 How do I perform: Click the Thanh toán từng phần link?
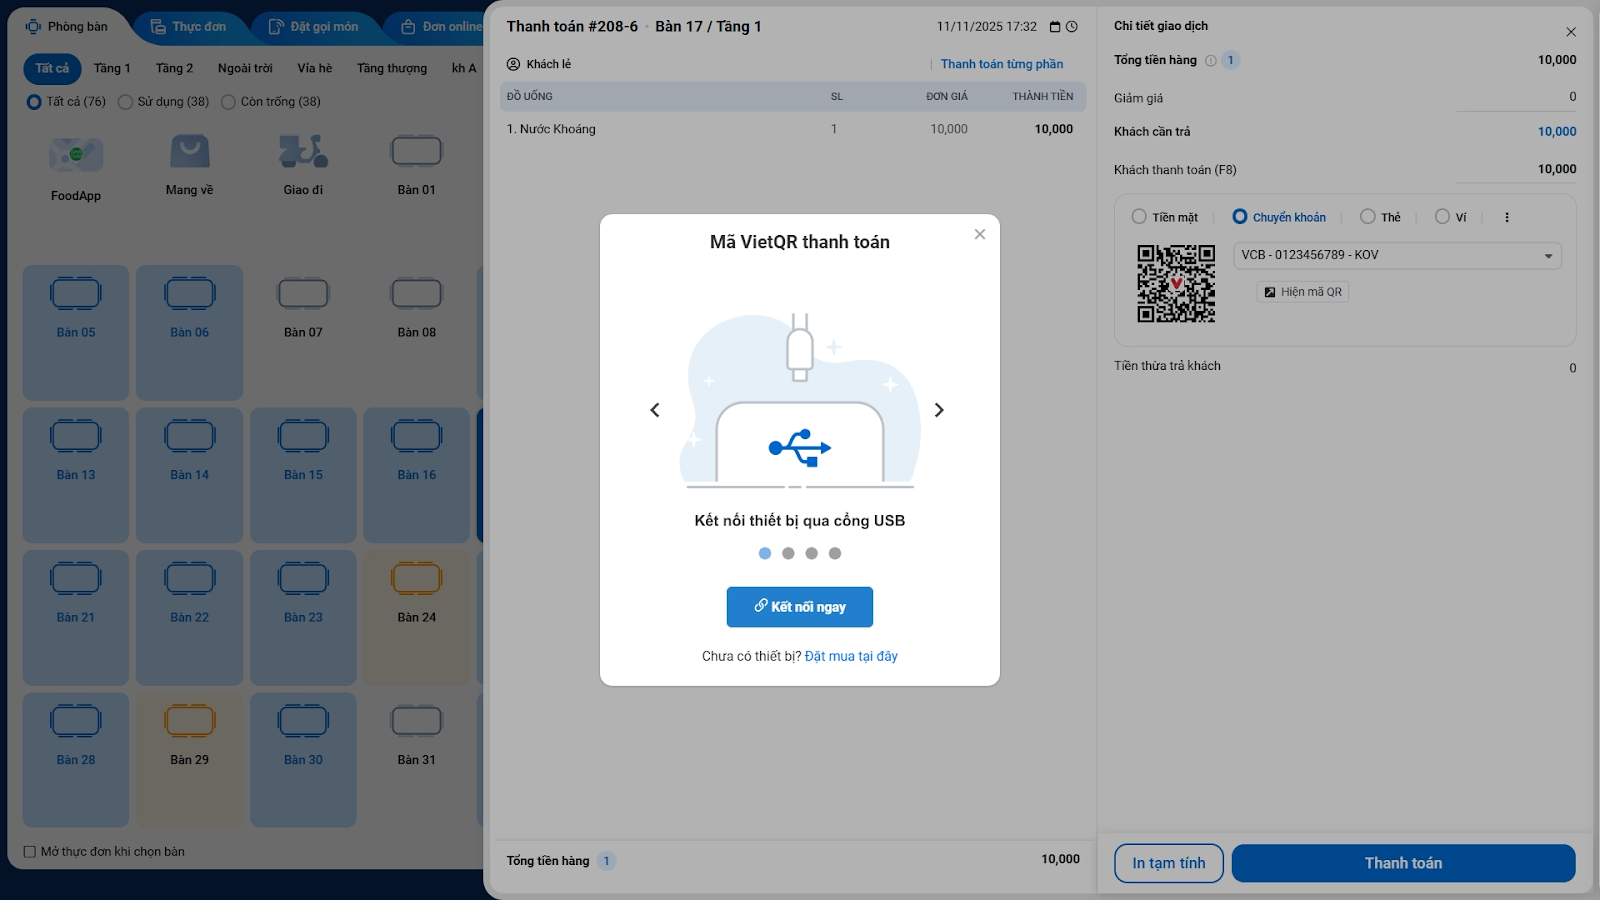(1002, 64)
